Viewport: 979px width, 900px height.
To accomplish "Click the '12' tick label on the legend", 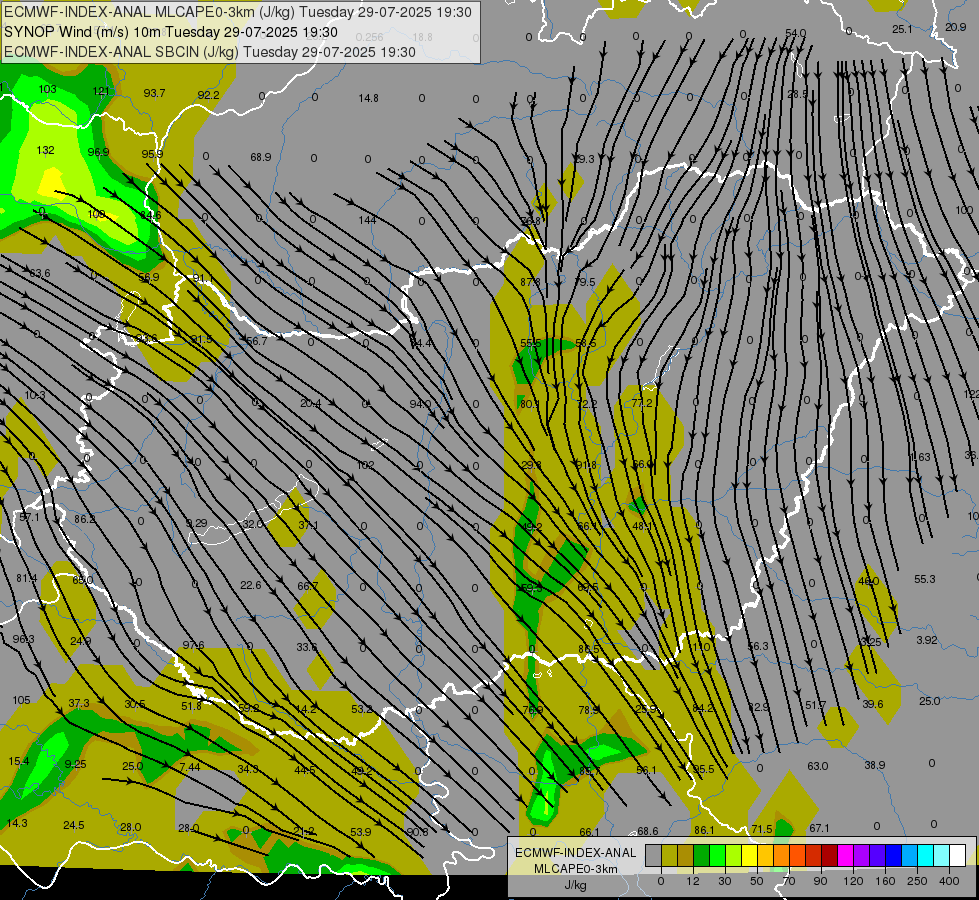I will 693,881.
